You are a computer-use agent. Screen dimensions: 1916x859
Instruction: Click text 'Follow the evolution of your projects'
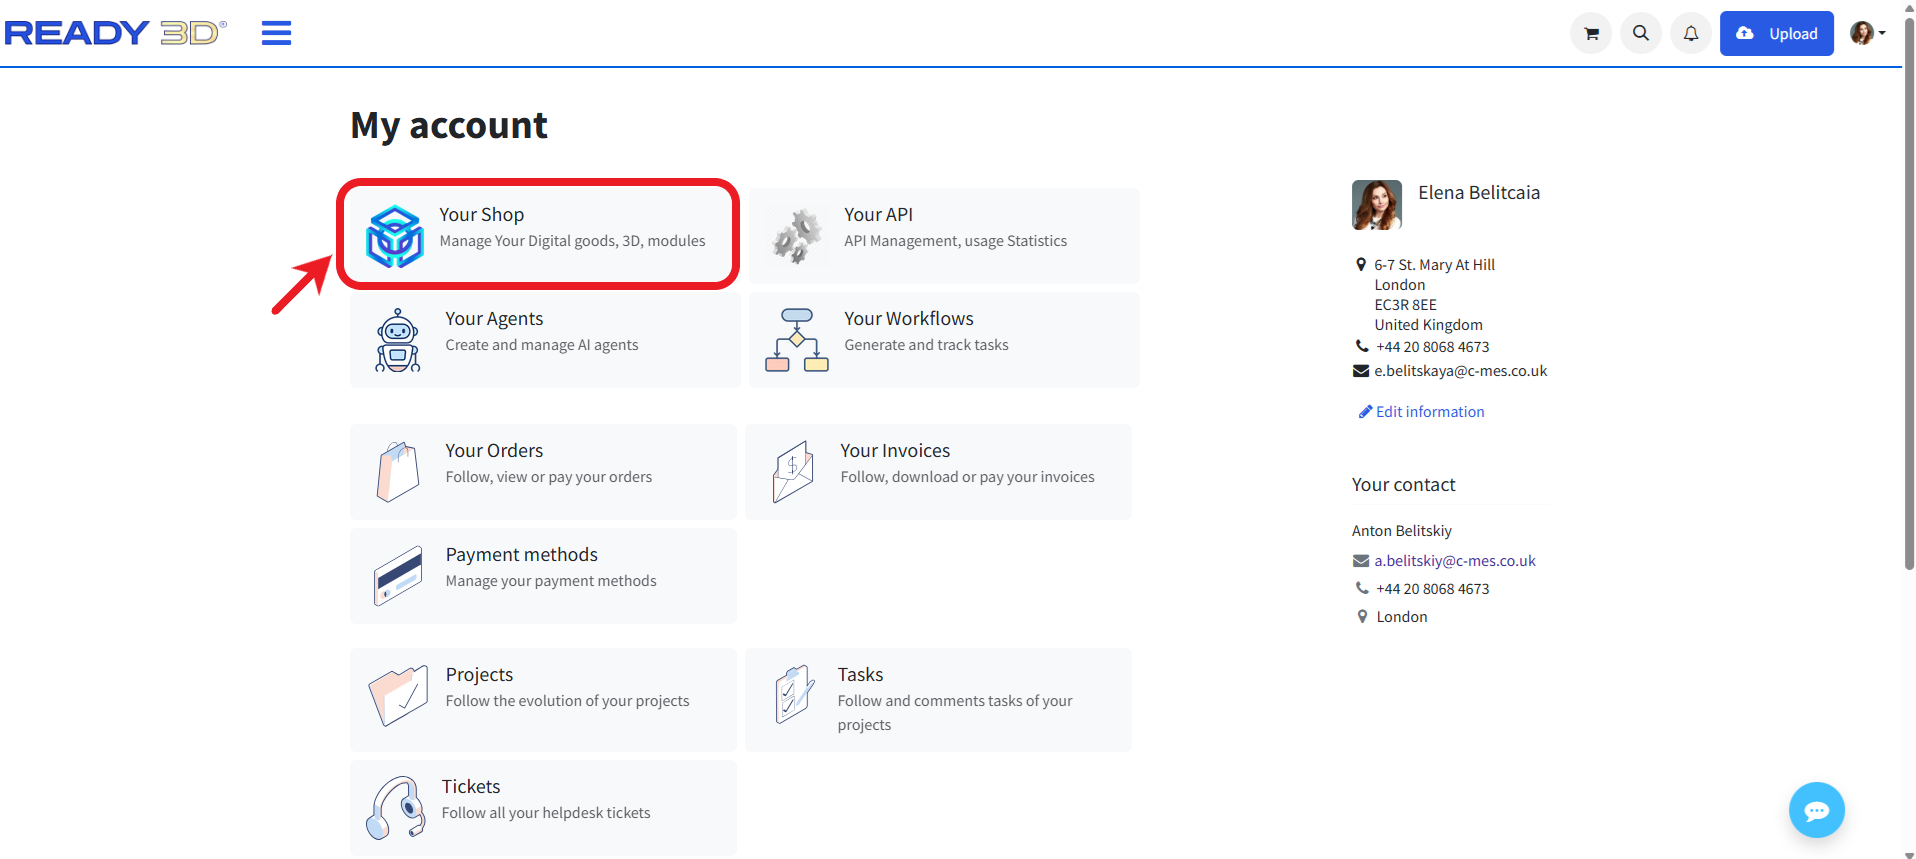pyautogui.click(x=567, y=700)
